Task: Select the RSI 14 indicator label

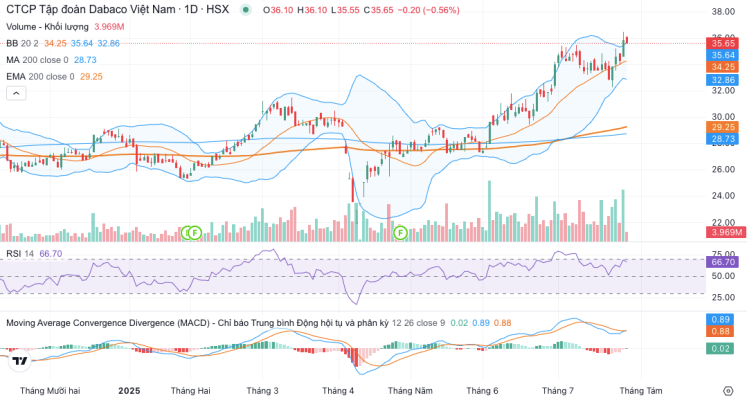Action: (x=20, y=254)
